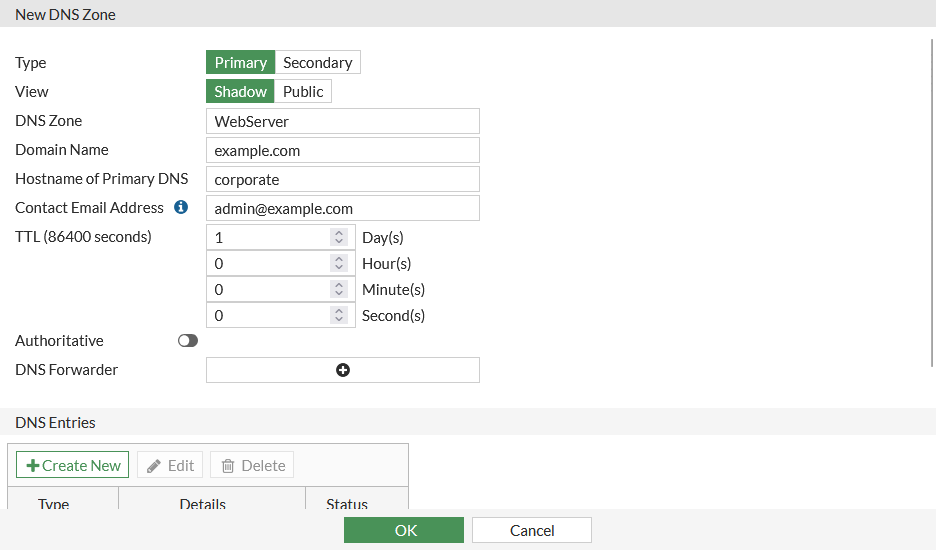Add a DNS Forwarder with plus icon
The image size is (936, 550).
pos(343,370)
